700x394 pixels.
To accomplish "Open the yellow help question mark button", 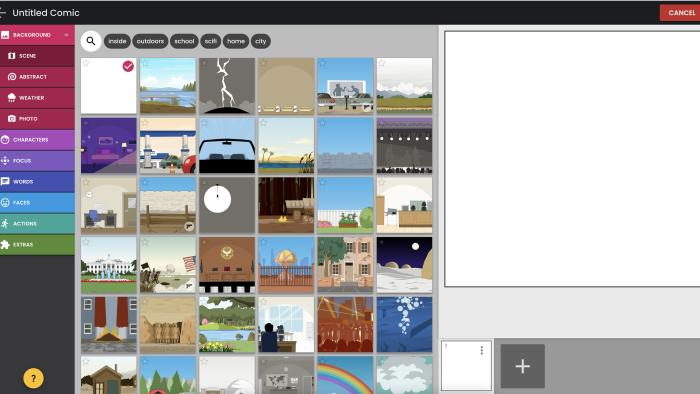I will (33, 378).
